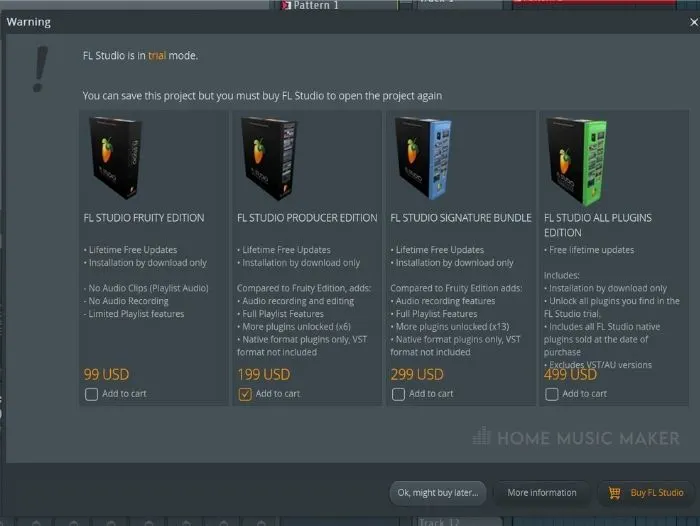Check Add to cart for Signature Bundle
Image resolution: width=700 pixels, height=526 pixels.
coord(398,394)
